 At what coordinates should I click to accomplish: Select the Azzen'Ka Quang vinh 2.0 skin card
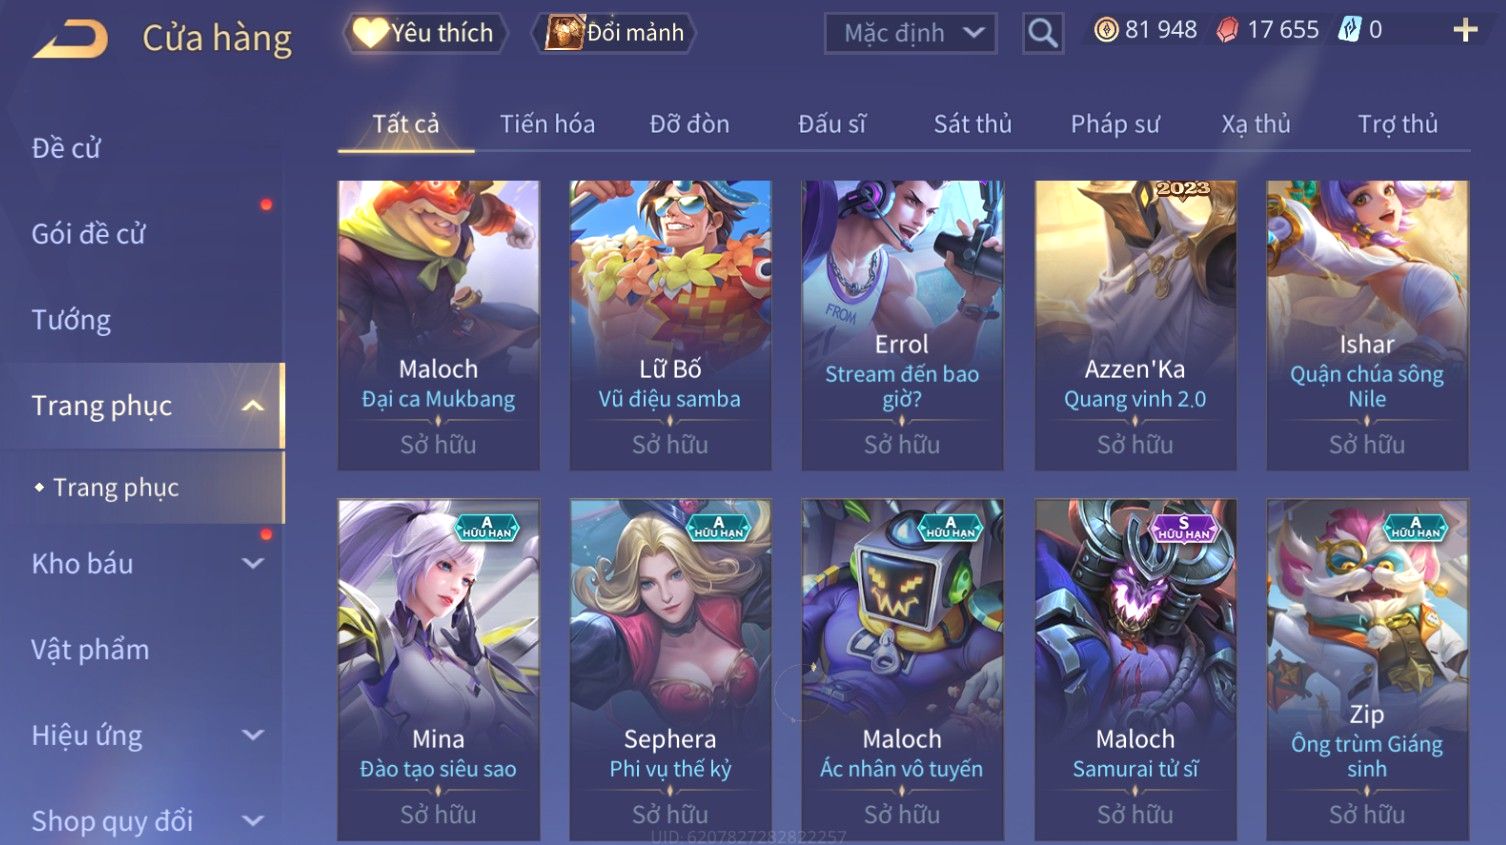1135,325
